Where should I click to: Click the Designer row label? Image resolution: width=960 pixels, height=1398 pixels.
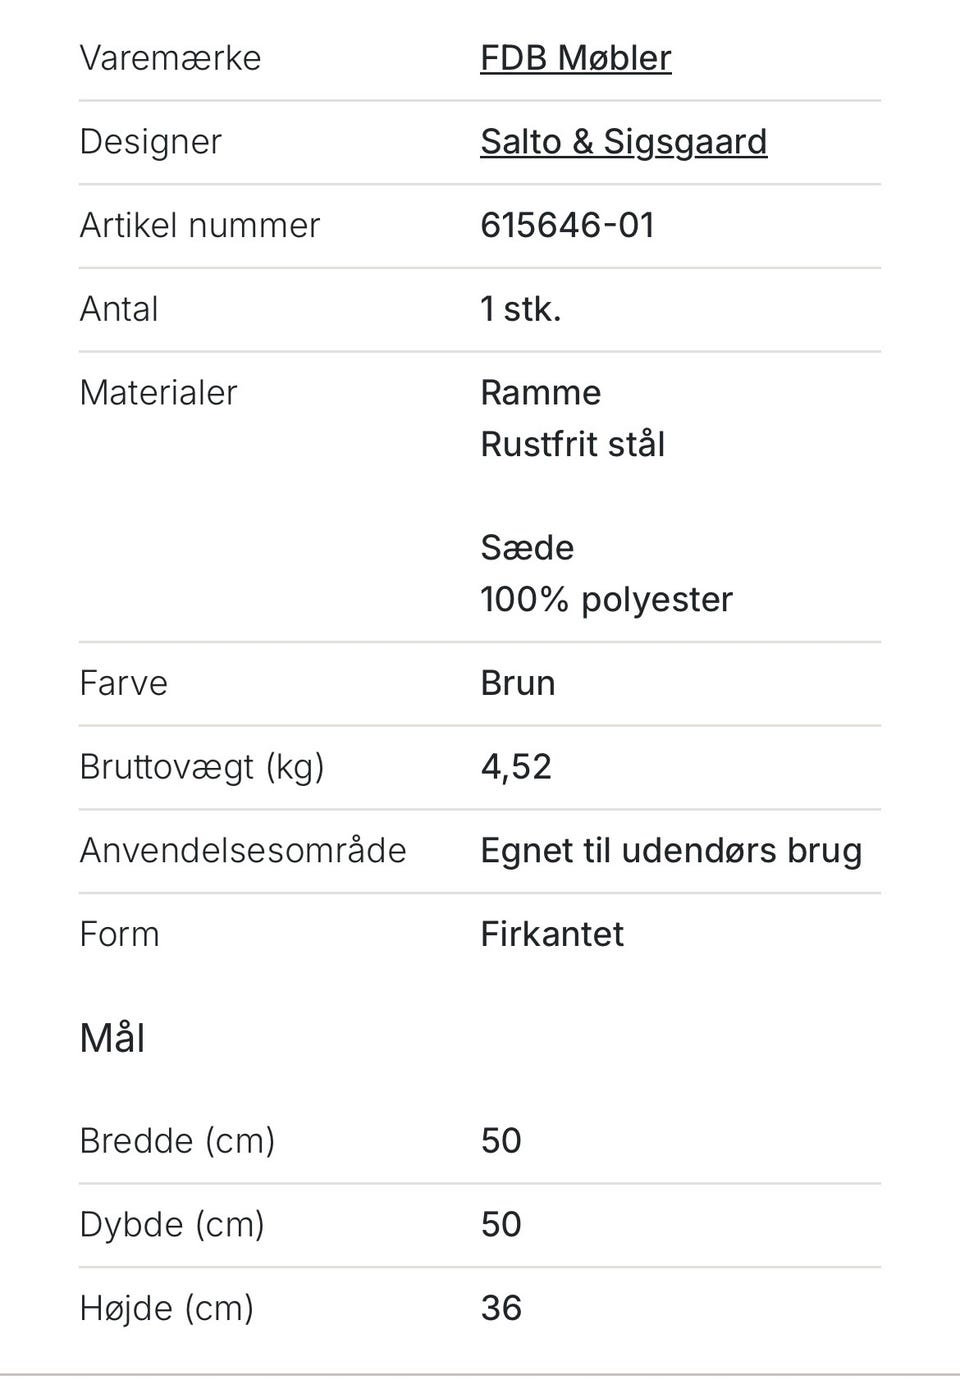pyautogui.click(x=150, y=142)
